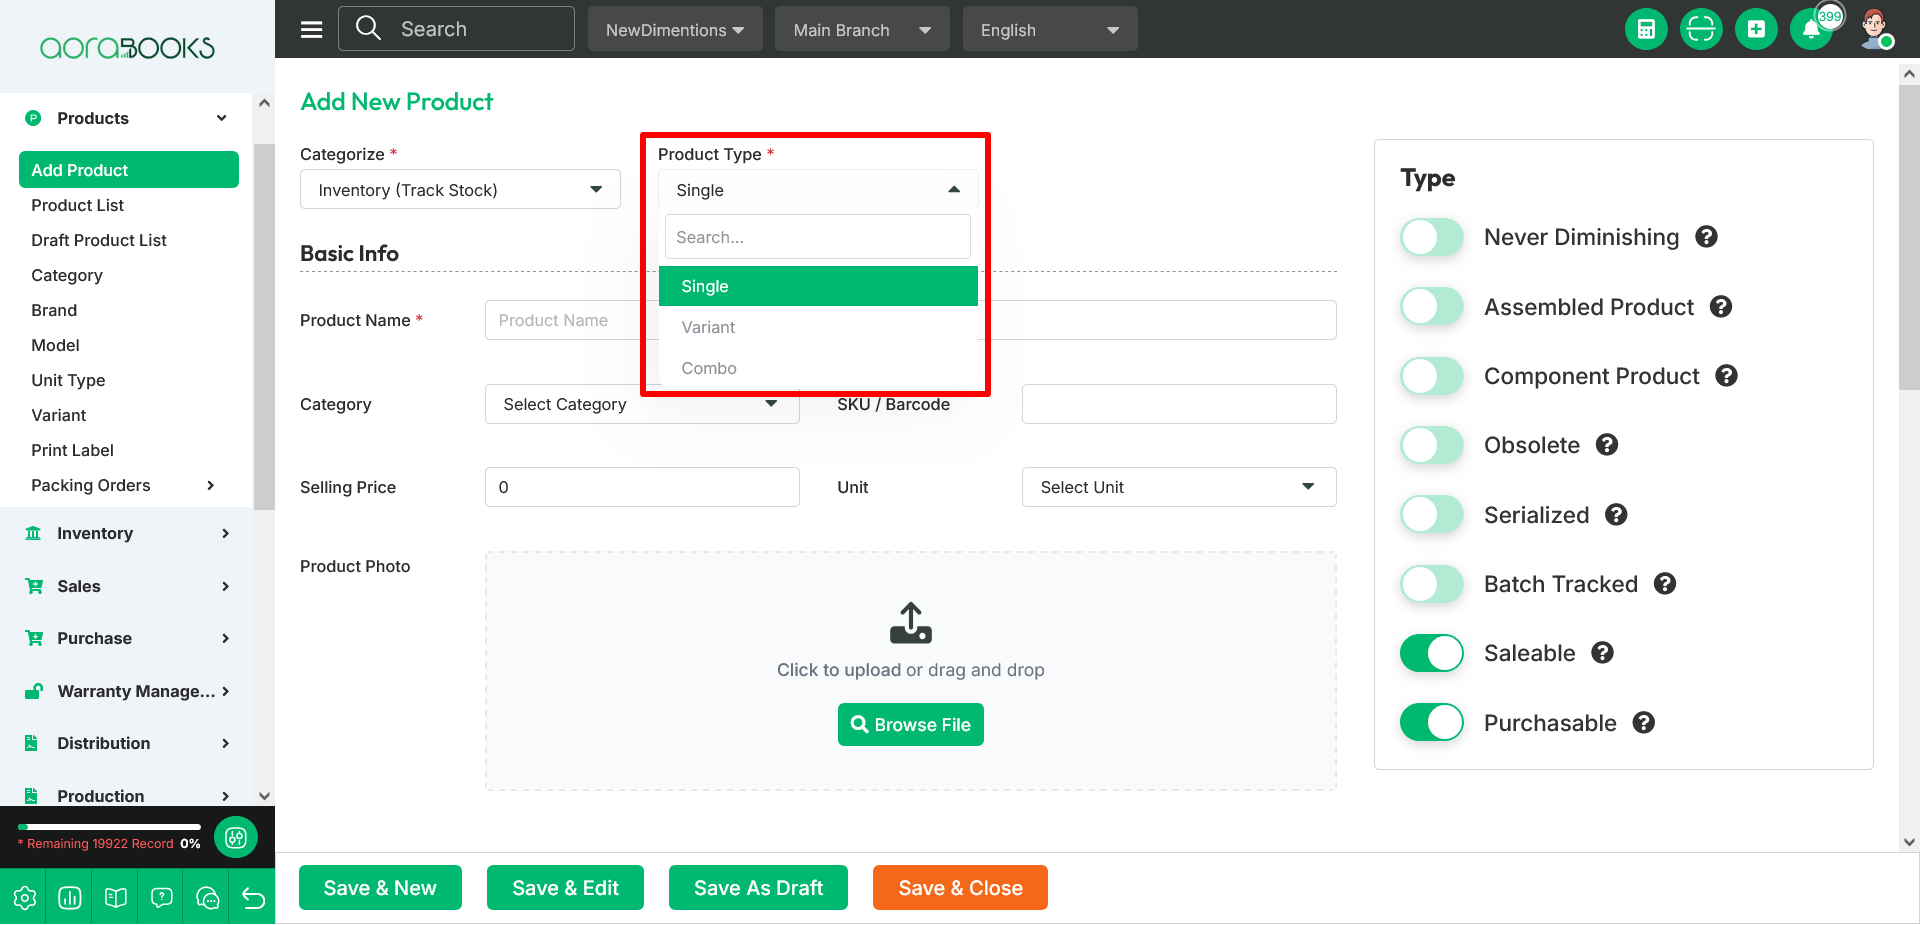Click the SKU / Barcode input field
The image size is (1920, 925).
[1179, 404]
